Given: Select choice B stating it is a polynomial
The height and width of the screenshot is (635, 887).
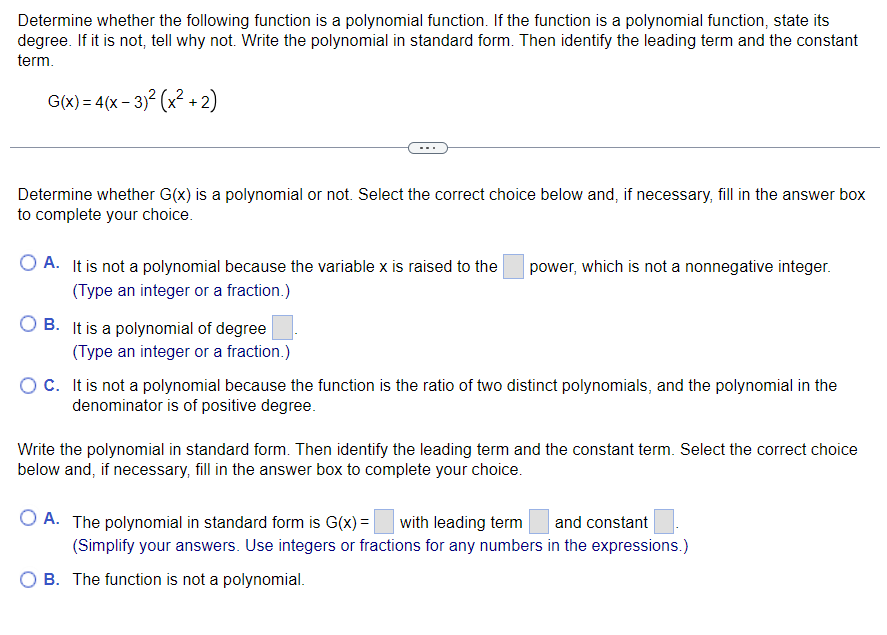Looking at the screenshot, I should 27,324.
